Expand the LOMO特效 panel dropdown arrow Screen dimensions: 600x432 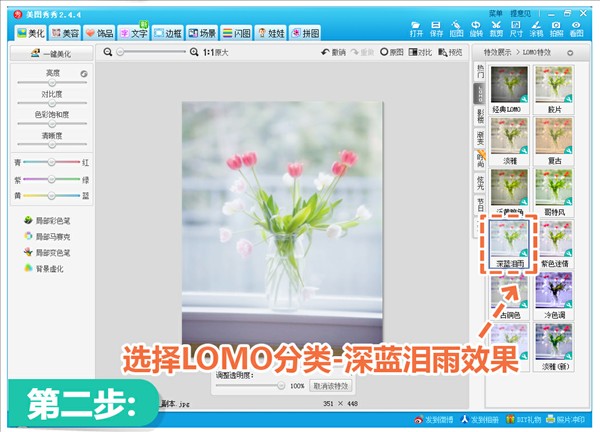570,53
